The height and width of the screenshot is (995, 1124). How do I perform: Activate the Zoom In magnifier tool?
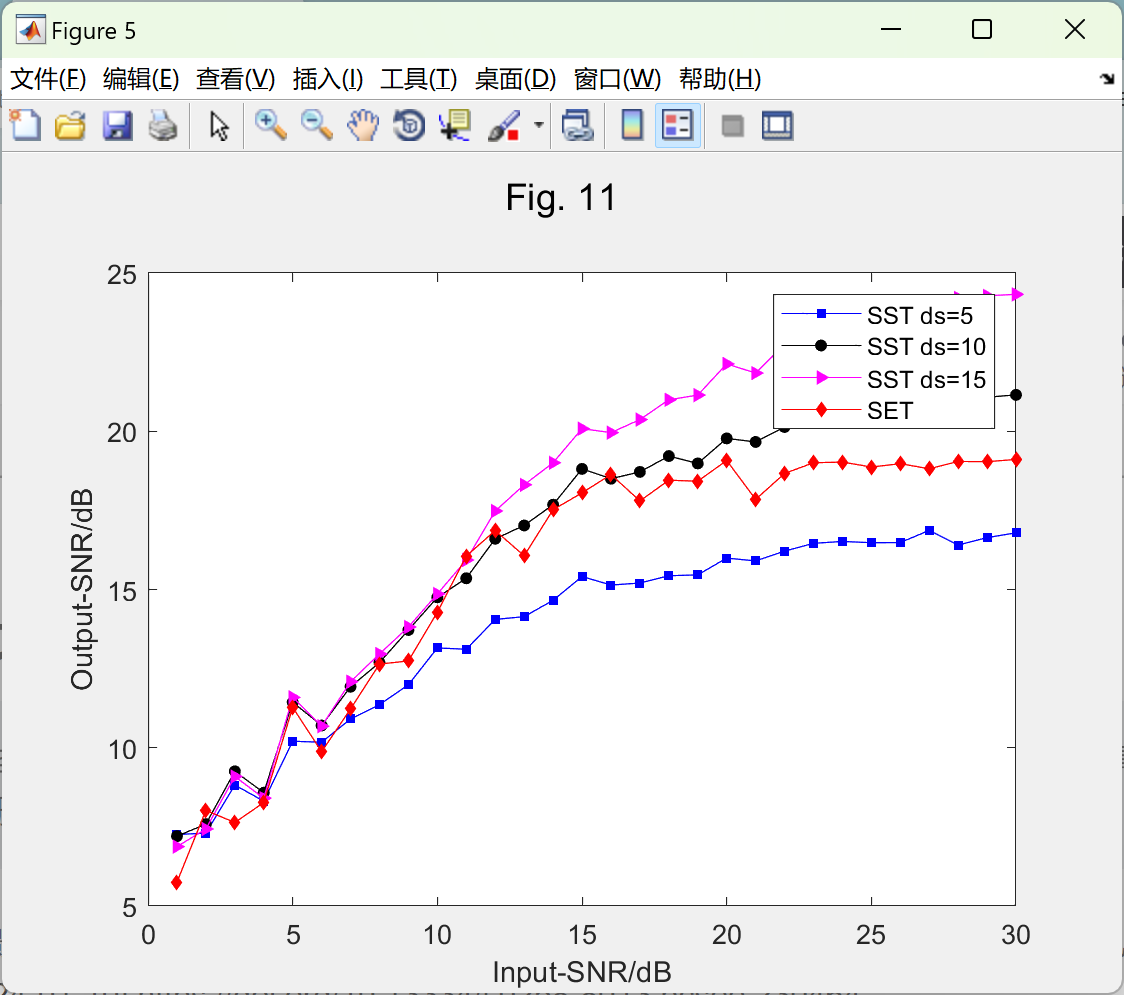pyautogui.click(x=270, y=125)
